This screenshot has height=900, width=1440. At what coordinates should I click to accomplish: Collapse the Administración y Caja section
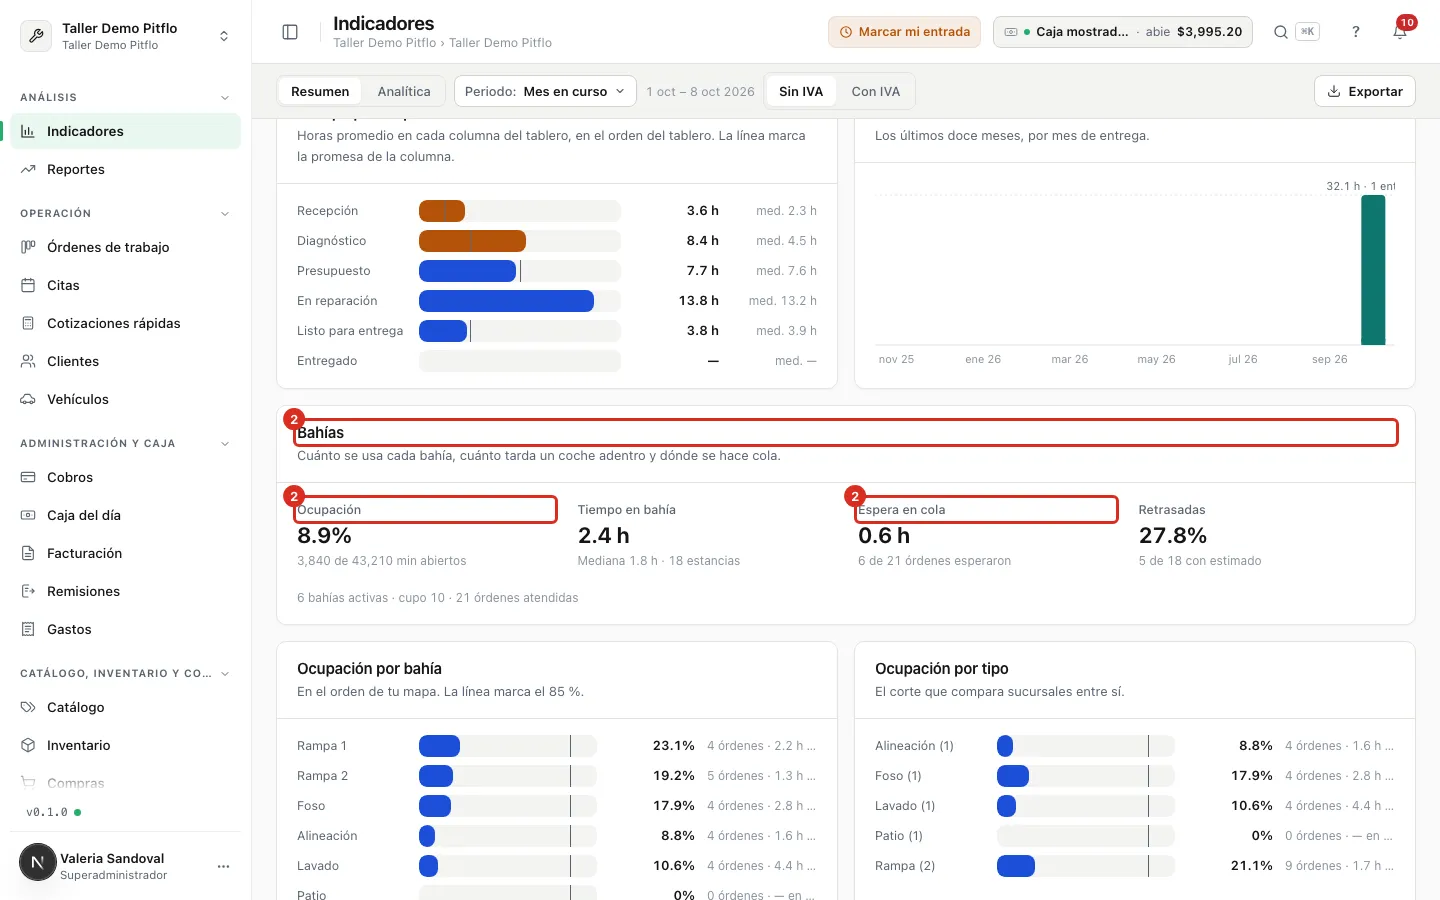tap(224, 443)
